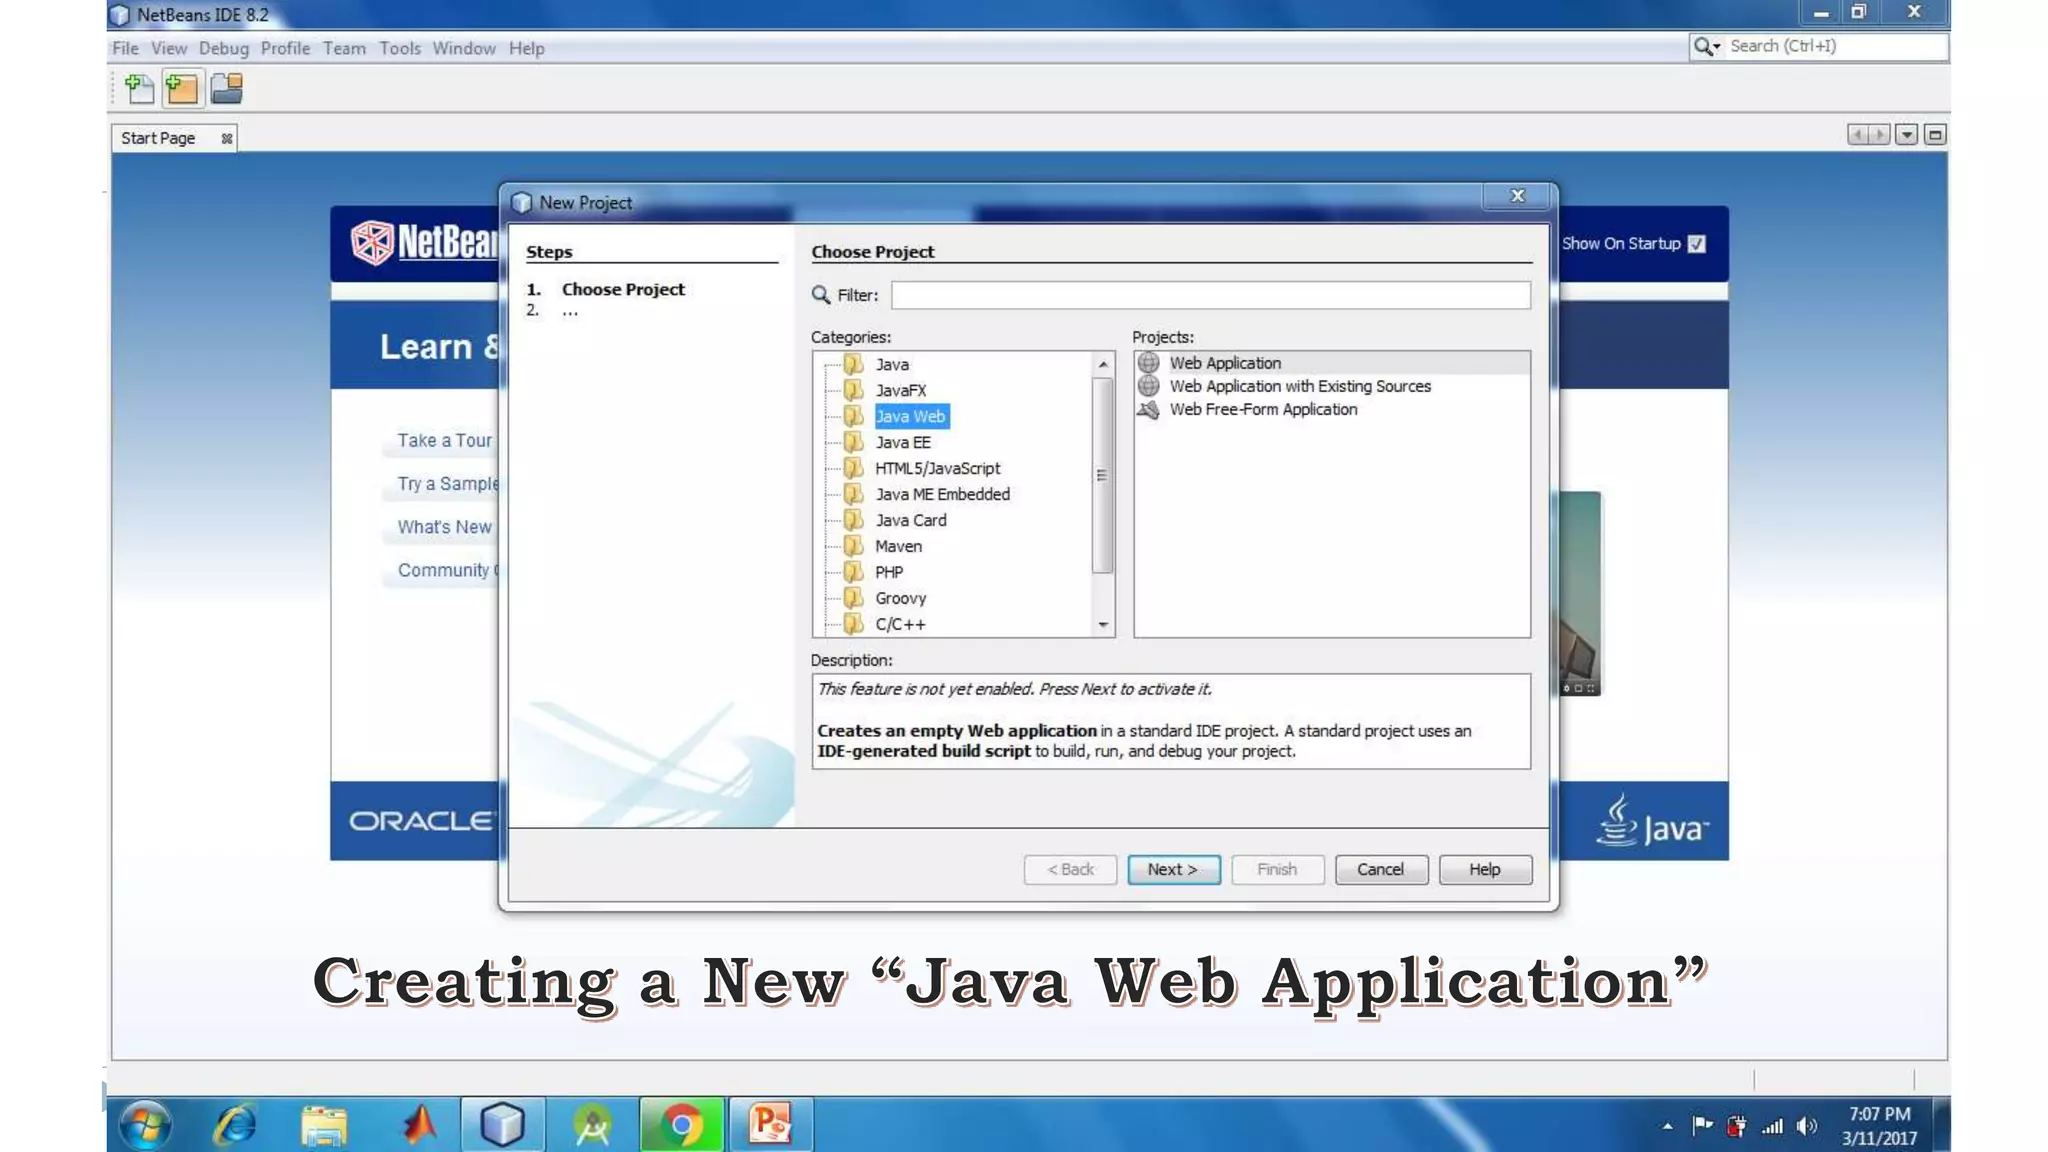Select Web Application with Existing Sources
This screenshot has height=1152, width=2048.
point(1299,386)
